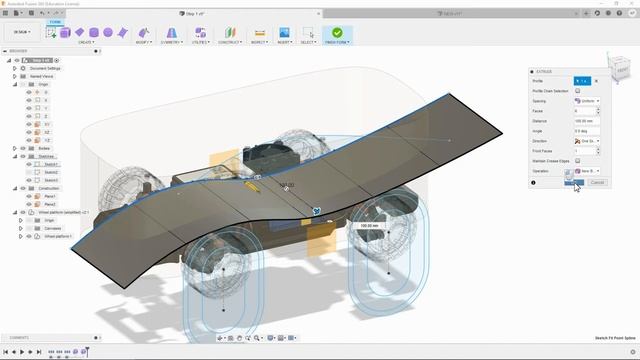640x360 pixels.
Task: Toggle Maintain Crease Edges checkbox
Action: pos(578,161)
